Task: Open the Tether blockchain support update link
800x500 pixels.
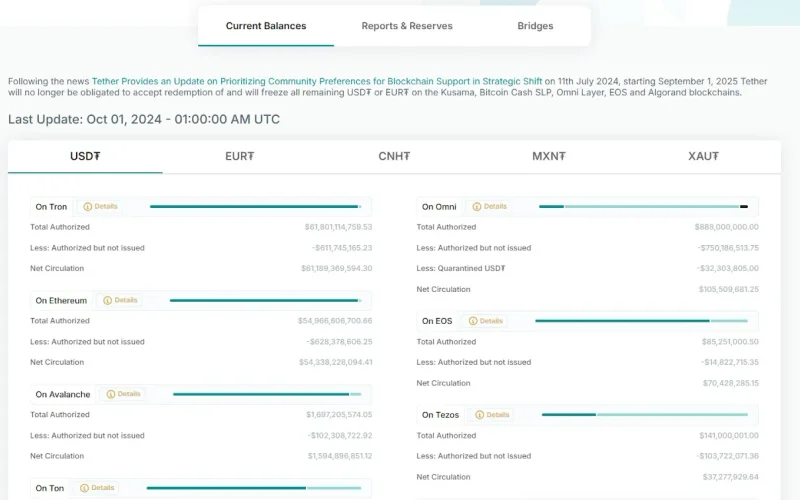Action: coord(317,81)
